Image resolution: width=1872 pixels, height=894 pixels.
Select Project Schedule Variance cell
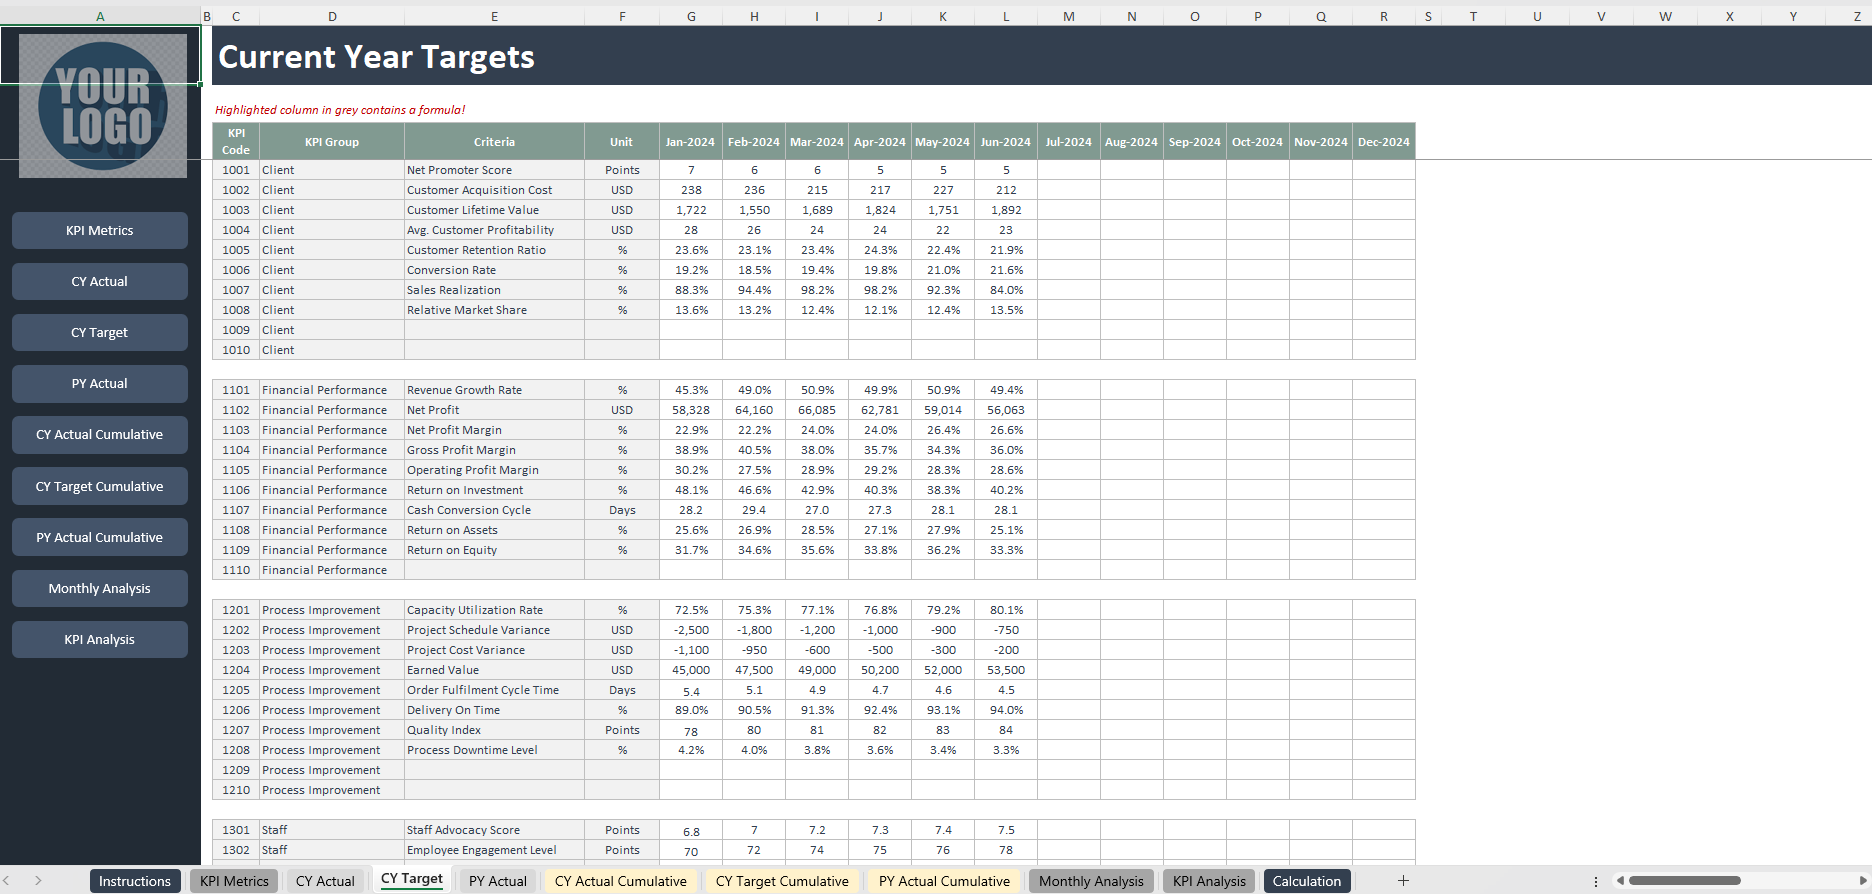coord(494,630)
